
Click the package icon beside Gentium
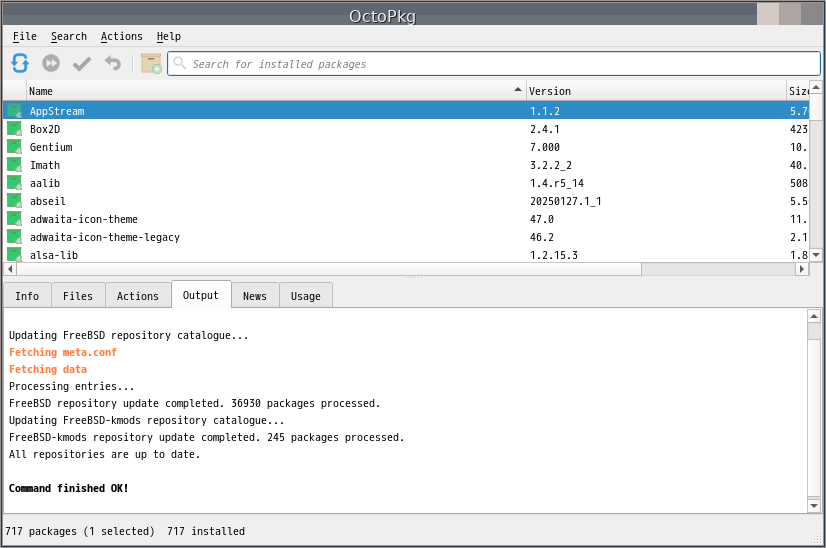[14, 146]
